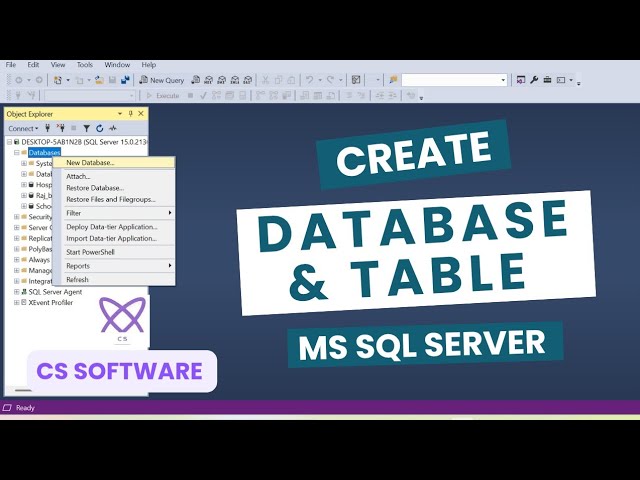Click the Ready status bar text
The image size is (640, 480).
(25, 407)
